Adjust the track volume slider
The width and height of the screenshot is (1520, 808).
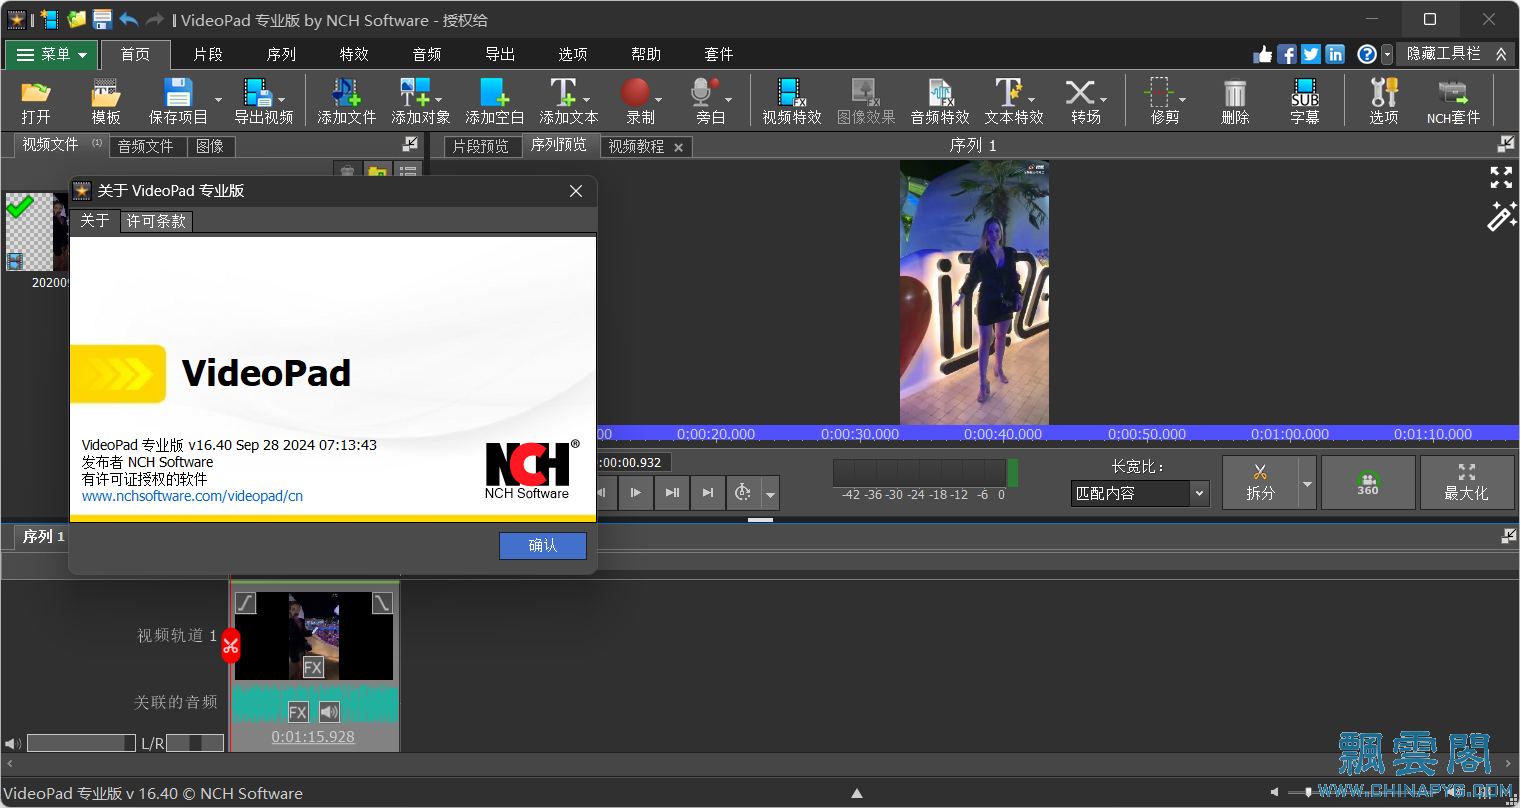pos(81,743)
